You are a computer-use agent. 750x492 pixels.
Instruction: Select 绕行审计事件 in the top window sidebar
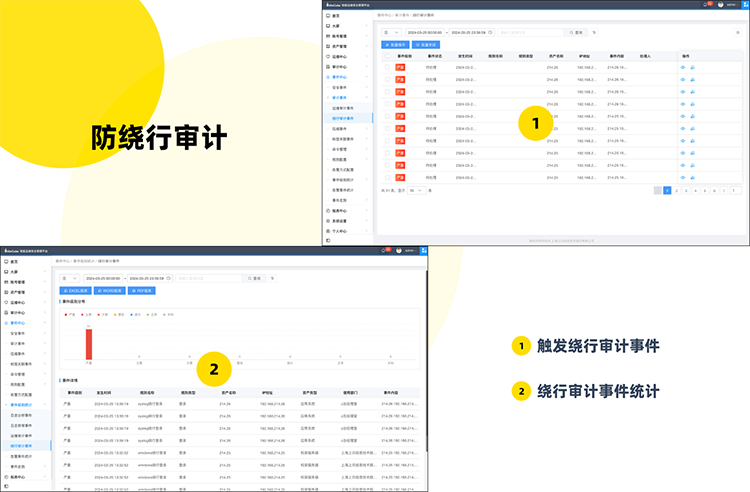click(345, 118)
